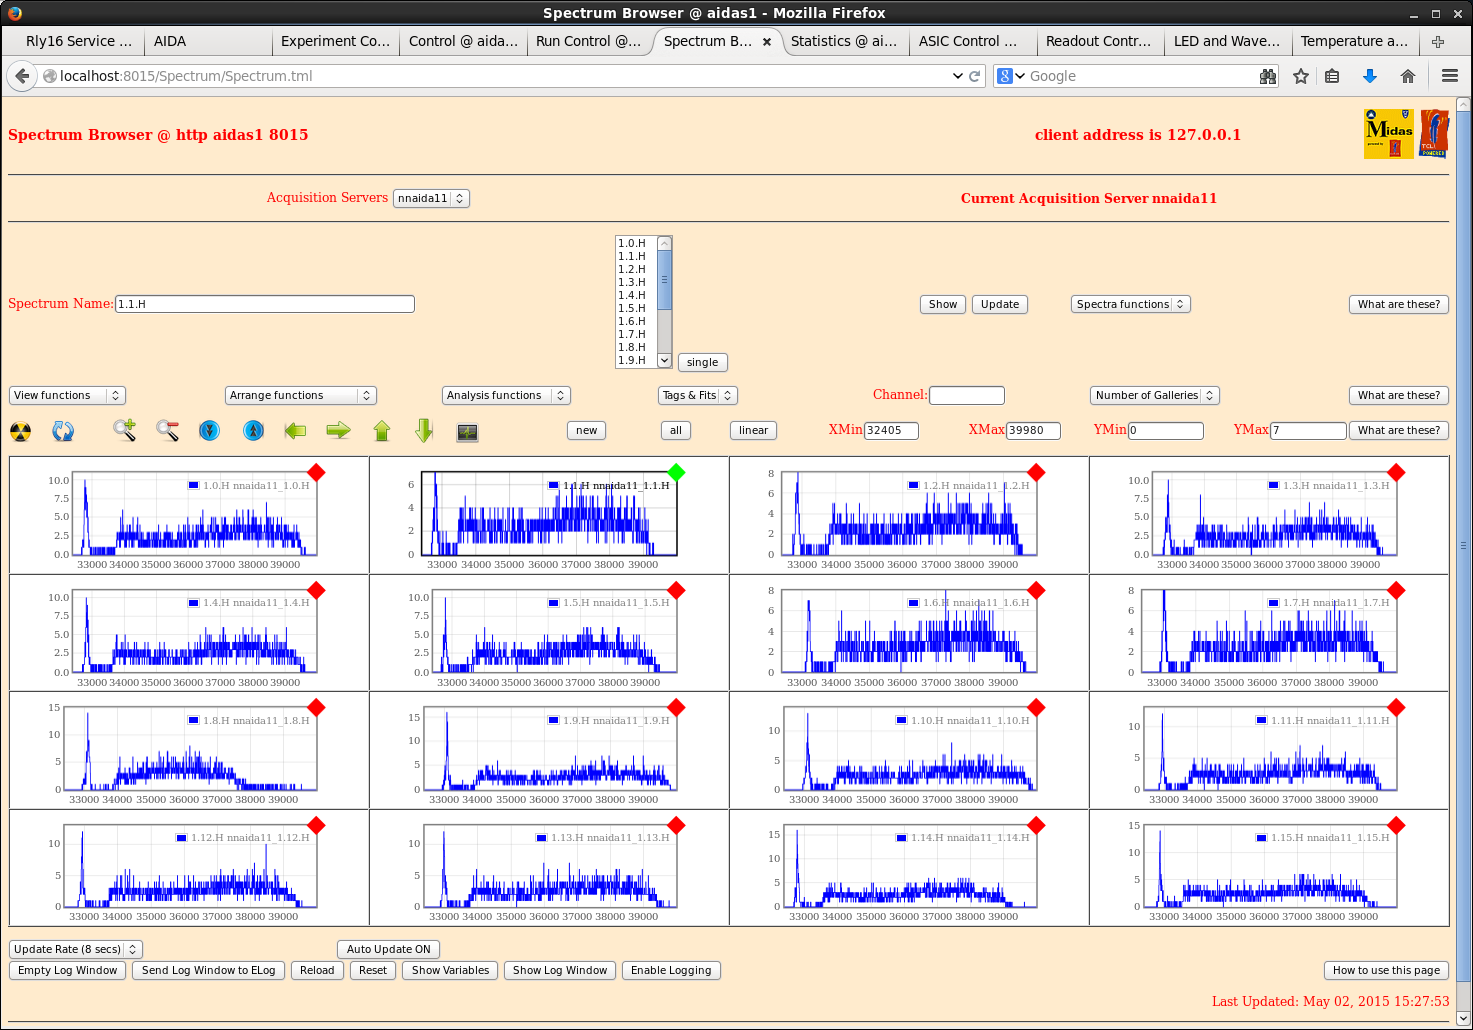This screenshot has height=1030, width=1473.
Task: Open Acquisition Servers nnaida11 dropdown
Action: pos(431,198)
